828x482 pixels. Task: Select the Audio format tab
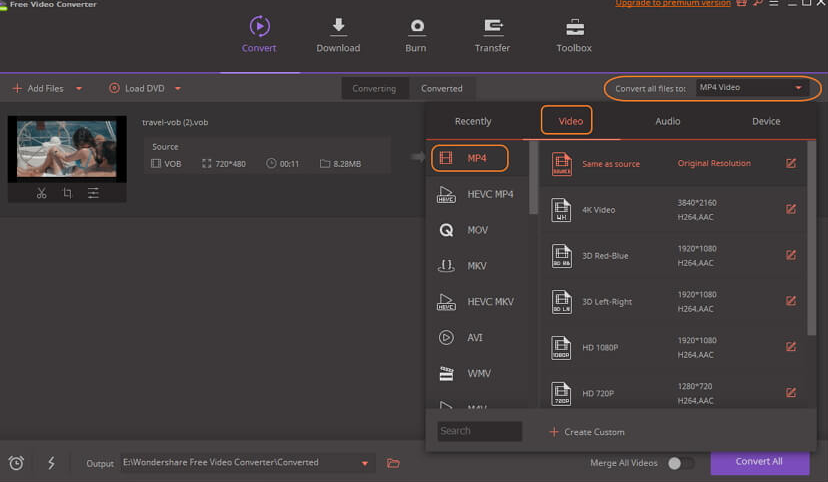667,121
